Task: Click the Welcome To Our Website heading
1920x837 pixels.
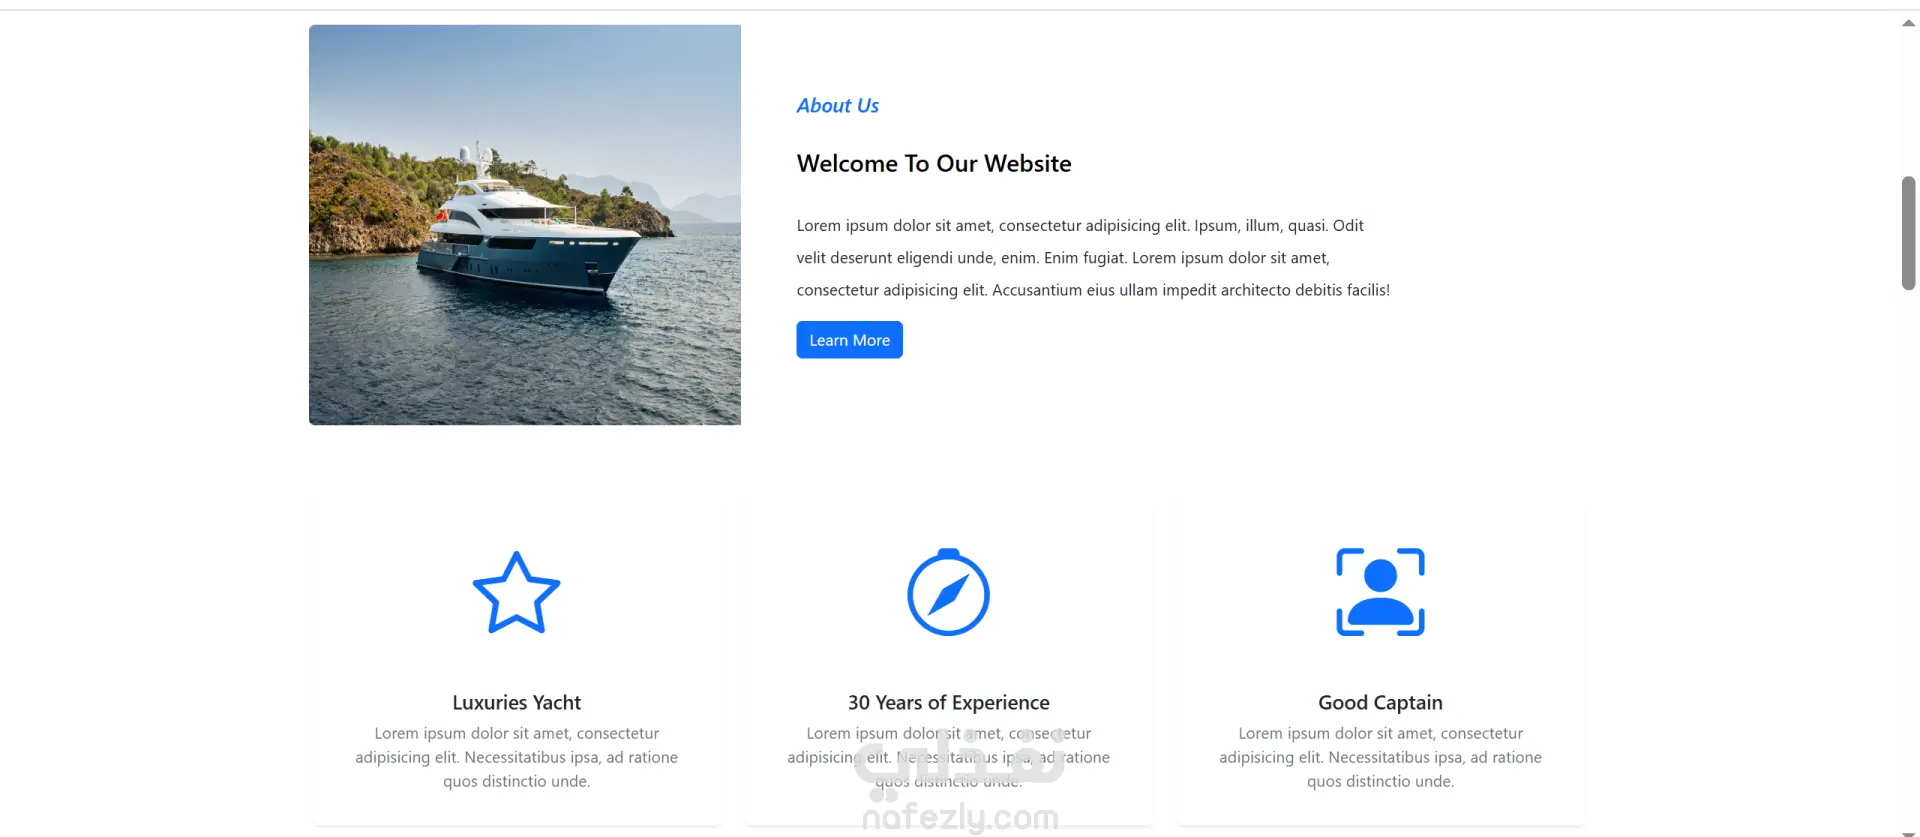Action: pos(933,163)
